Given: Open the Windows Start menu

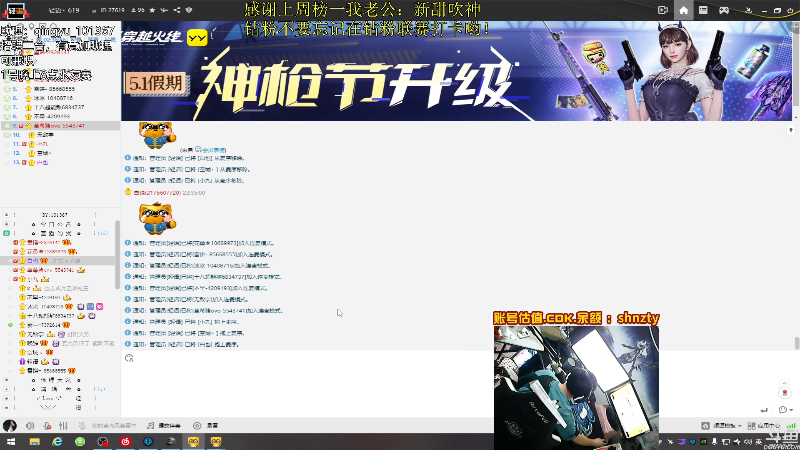Looking at the screenshot, I should click(x=11, y=441).
